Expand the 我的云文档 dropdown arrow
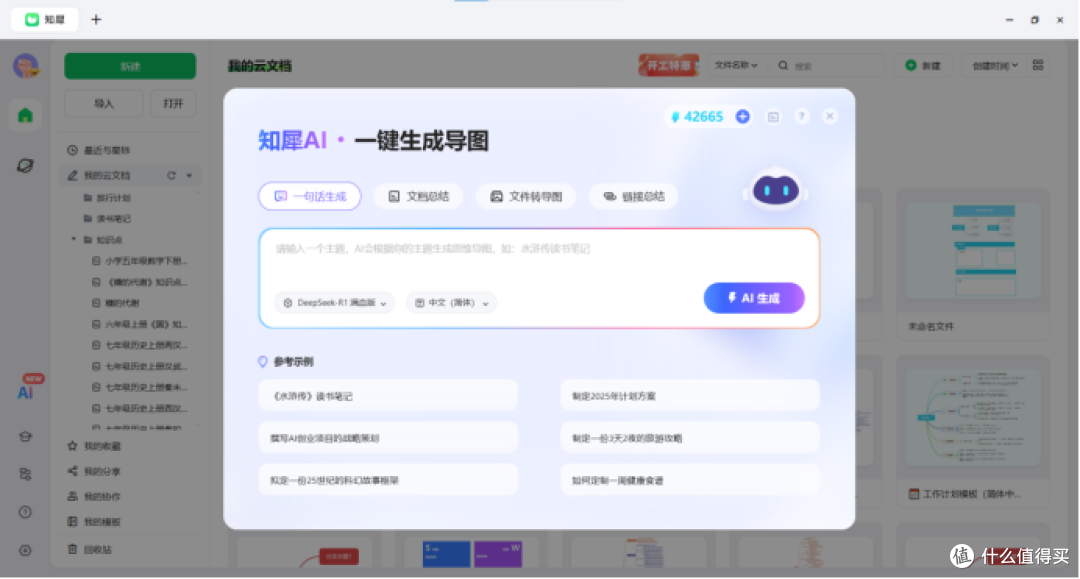This screenshot has height=579, width=1080. 189,176
